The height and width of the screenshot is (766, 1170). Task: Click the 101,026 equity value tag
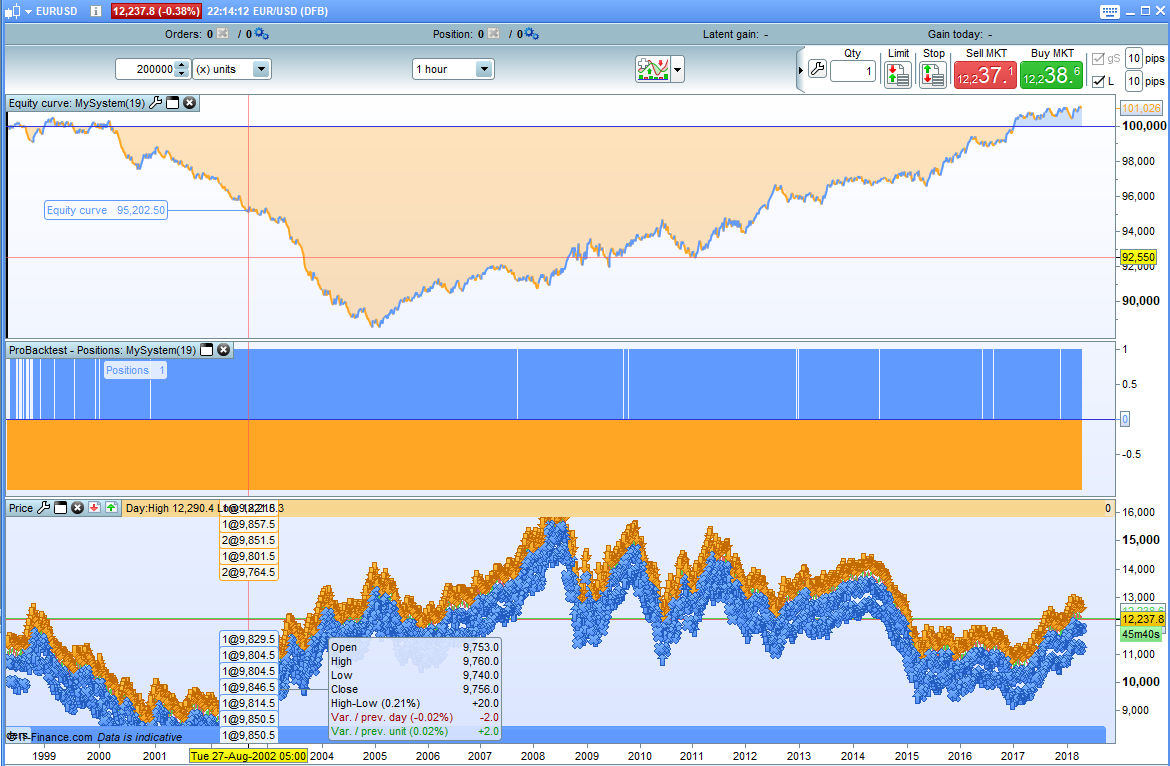(1141, 108)
